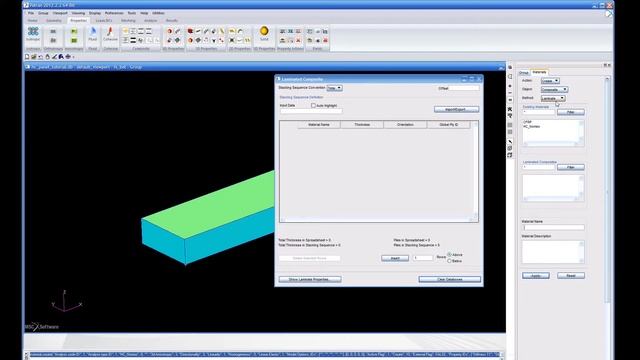Screen dimensions: 640x360
Task: Click the lower green Anisotropic material icon
Action: [x=74, y=40]
